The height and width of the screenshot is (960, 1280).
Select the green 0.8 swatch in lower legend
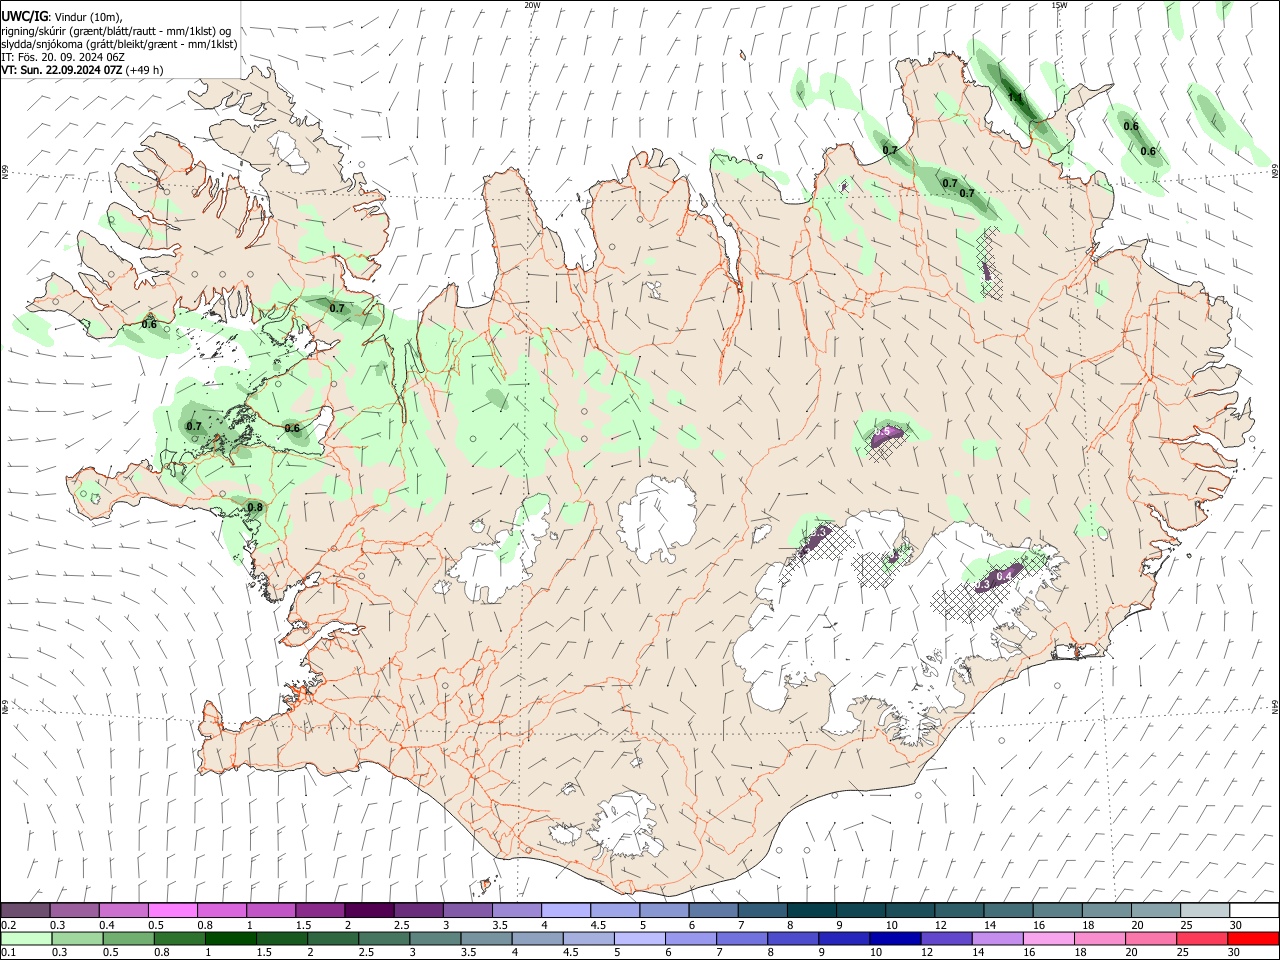[x=180, y=939]
